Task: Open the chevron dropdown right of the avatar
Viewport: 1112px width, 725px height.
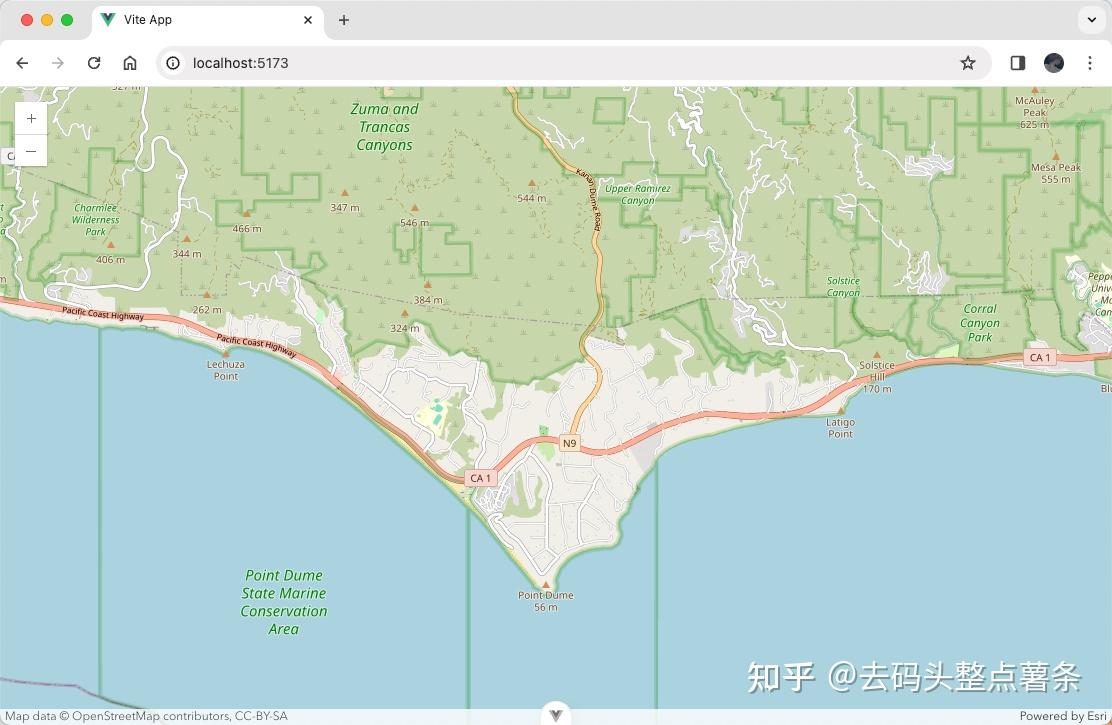Action: pos(1090,19)
